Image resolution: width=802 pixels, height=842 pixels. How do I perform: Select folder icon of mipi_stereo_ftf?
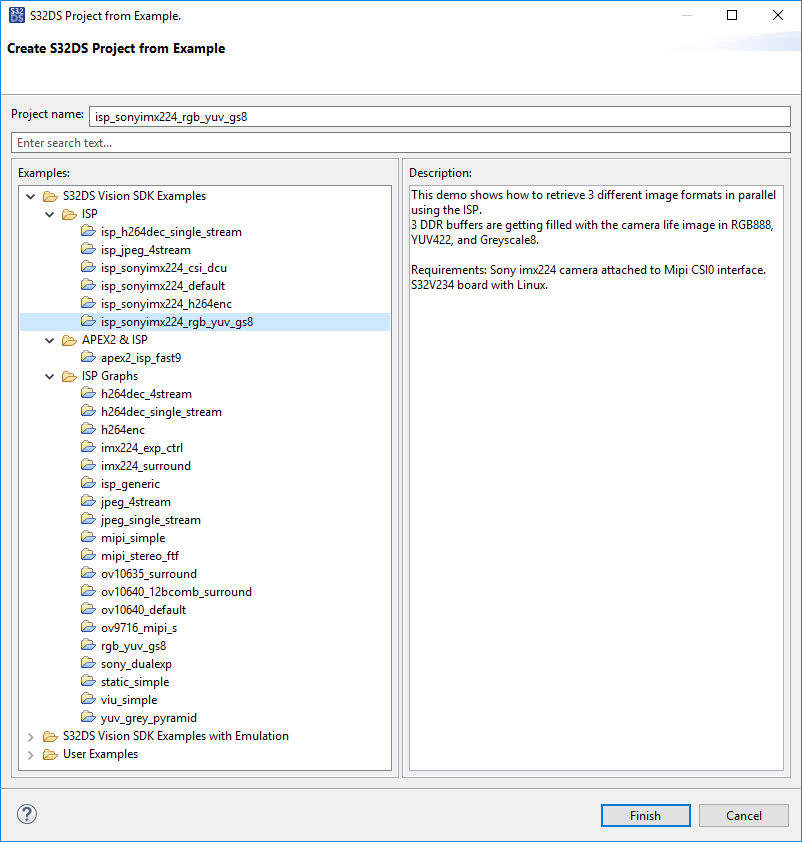[x=88, y=556]
